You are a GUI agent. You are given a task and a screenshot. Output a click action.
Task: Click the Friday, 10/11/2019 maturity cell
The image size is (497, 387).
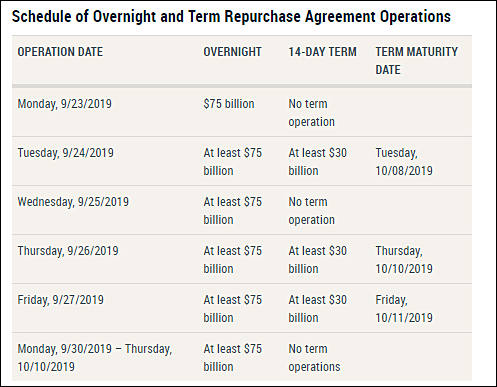click(x=404, y=309)
